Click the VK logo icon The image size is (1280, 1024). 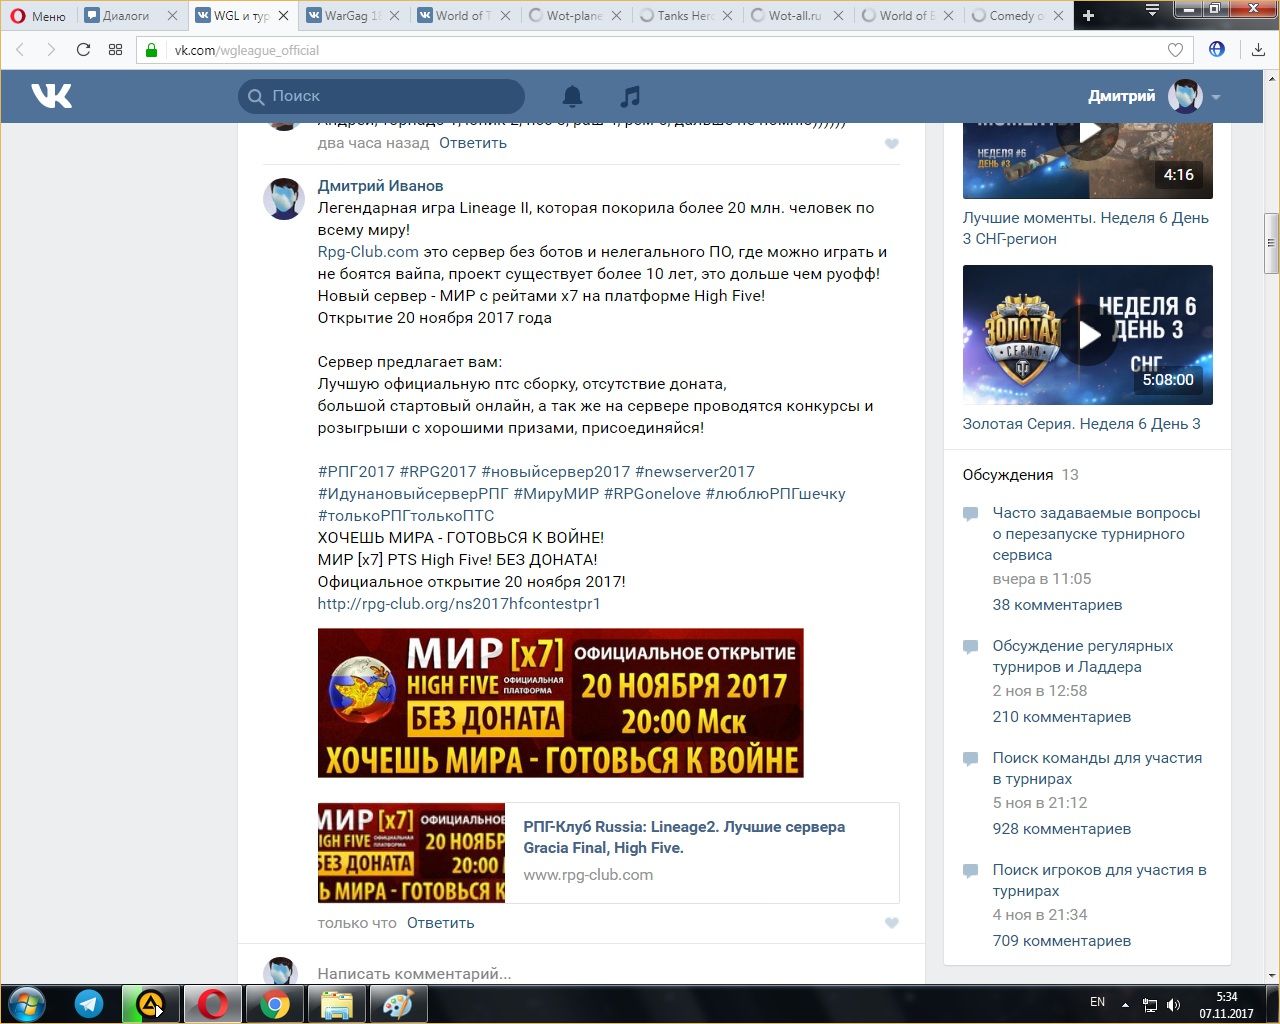(51, 96)
